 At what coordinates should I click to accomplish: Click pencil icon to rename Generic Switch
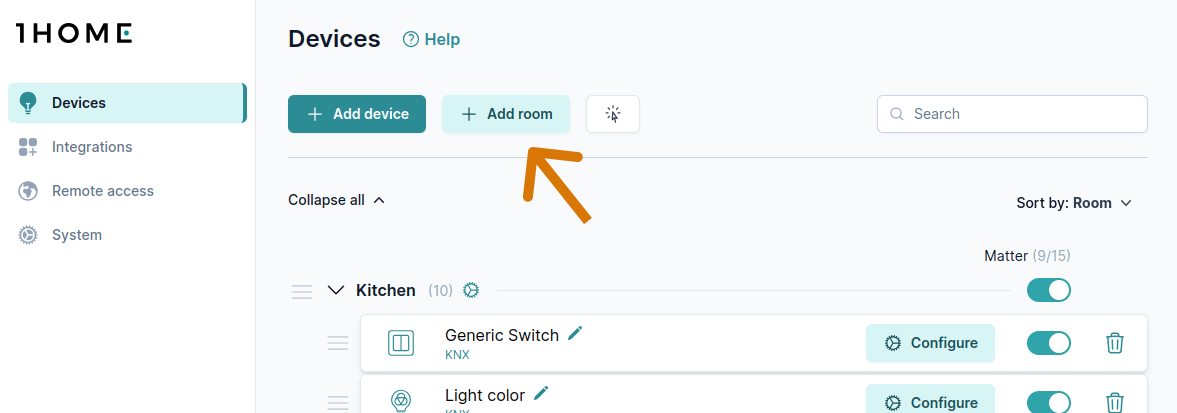point(575,334)
